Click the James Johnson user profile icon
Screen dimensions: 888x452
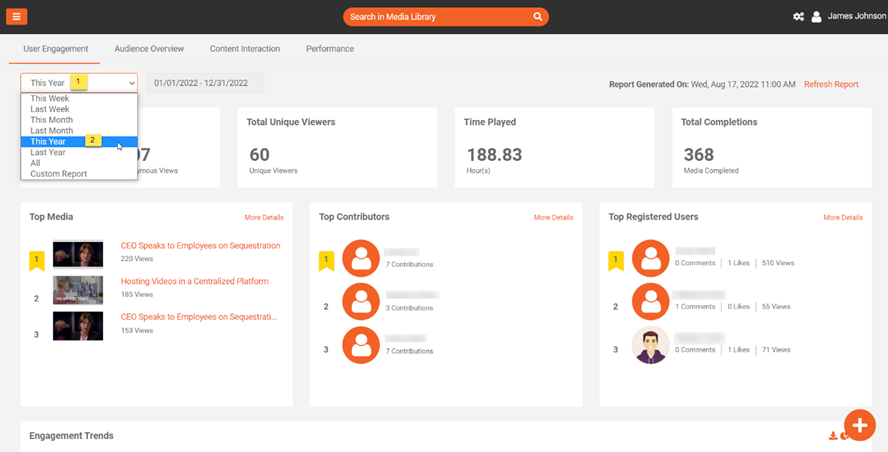point(816,17)
